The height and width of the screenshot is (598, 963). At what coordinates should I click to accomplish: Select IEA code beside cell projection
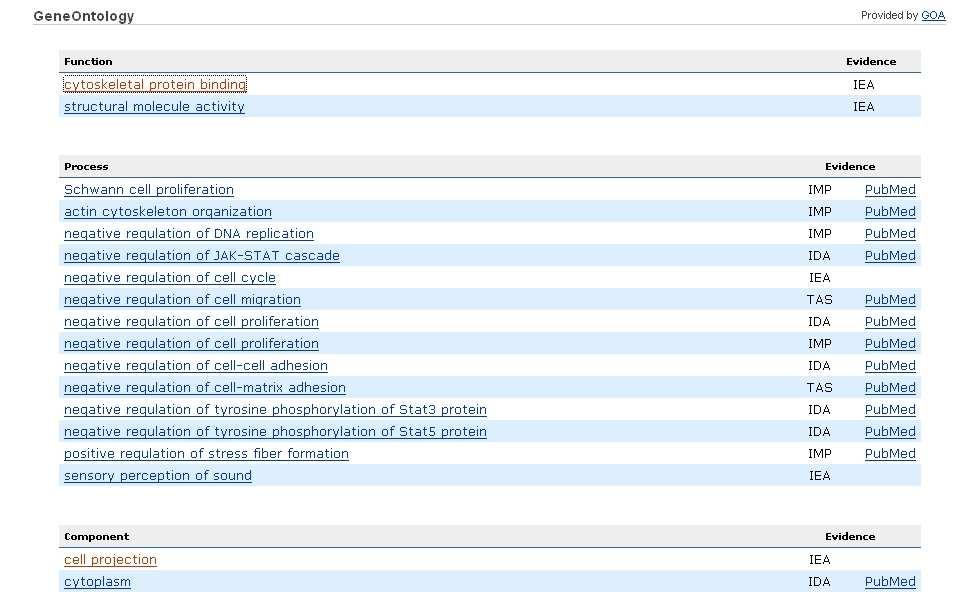pyautogui.click(x=819, y=560)
